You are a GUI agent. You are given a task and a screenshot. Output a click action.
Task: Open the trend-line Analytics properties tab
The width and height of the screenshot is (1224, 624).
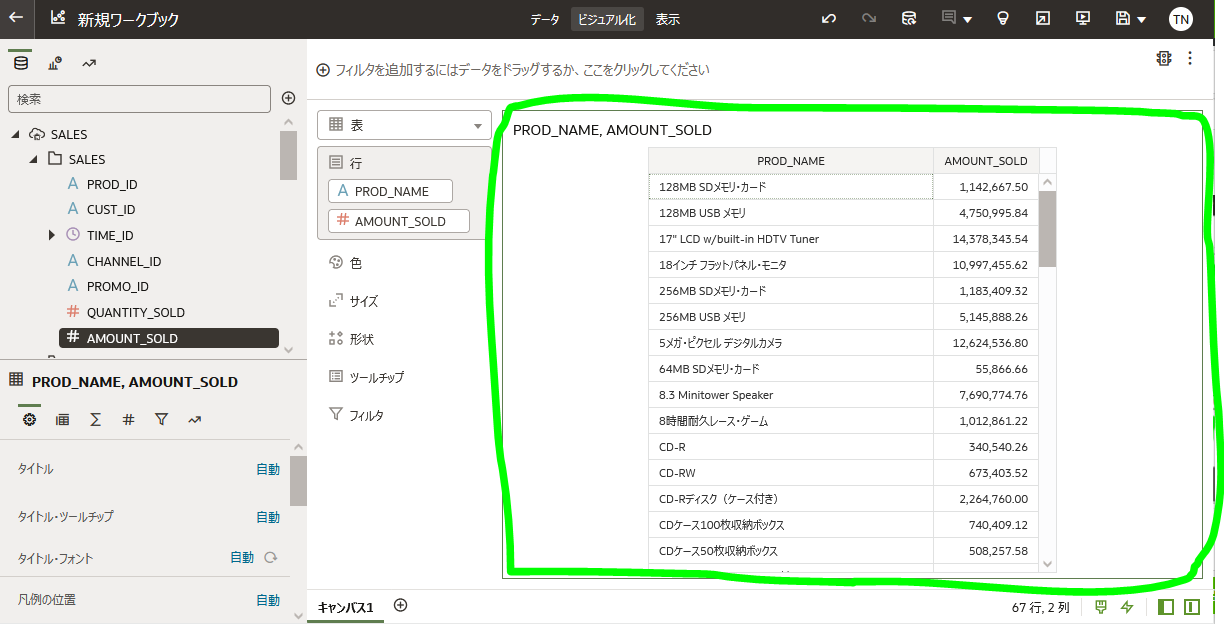coord(194,420)
